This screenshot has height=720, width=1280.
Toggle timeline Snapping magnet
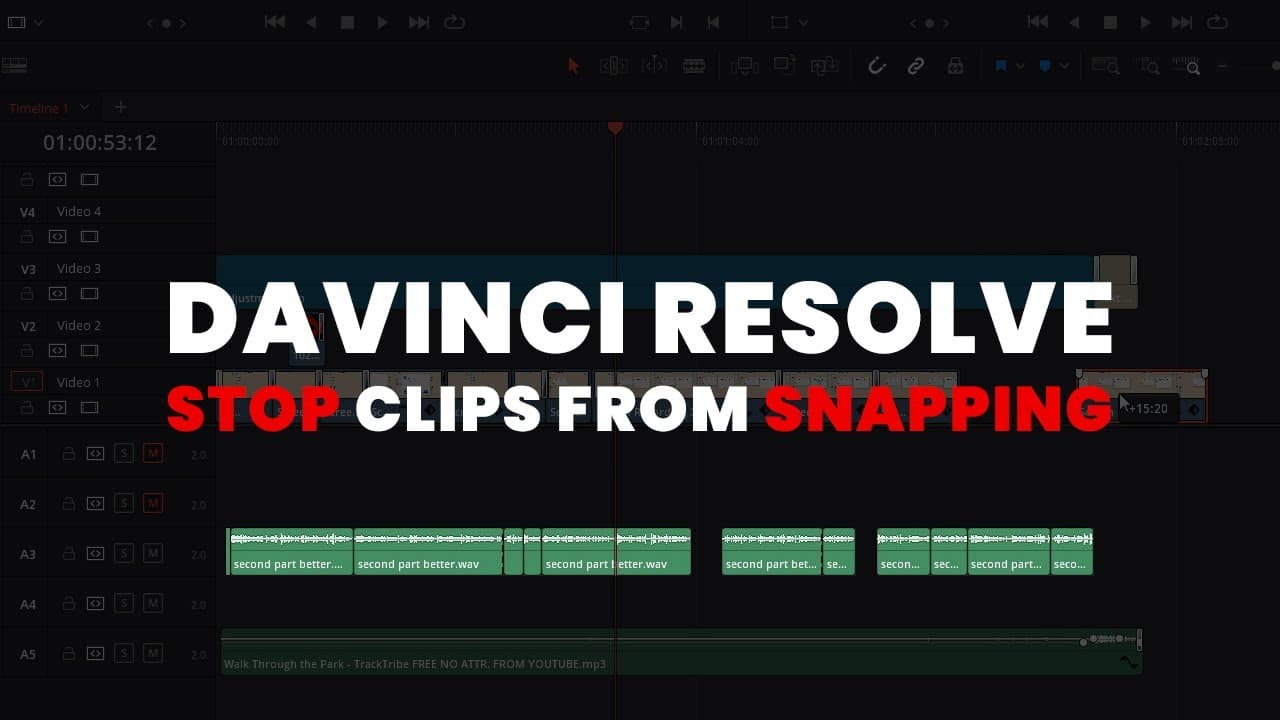coord(877,66)
